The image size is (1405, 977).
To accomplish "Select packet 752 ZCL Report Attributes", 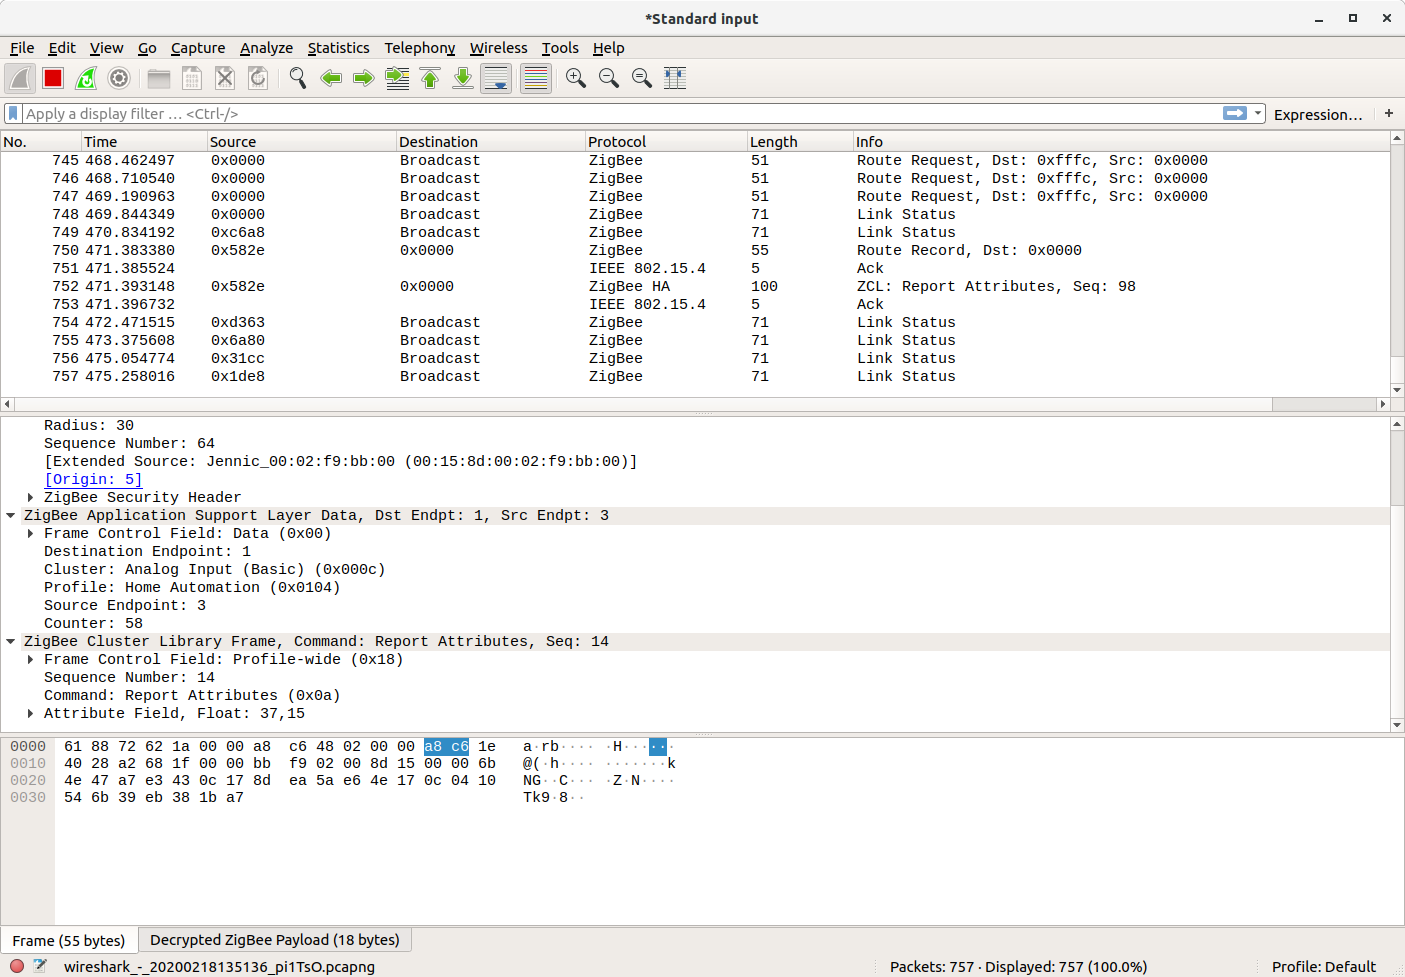I will (695, 286).
